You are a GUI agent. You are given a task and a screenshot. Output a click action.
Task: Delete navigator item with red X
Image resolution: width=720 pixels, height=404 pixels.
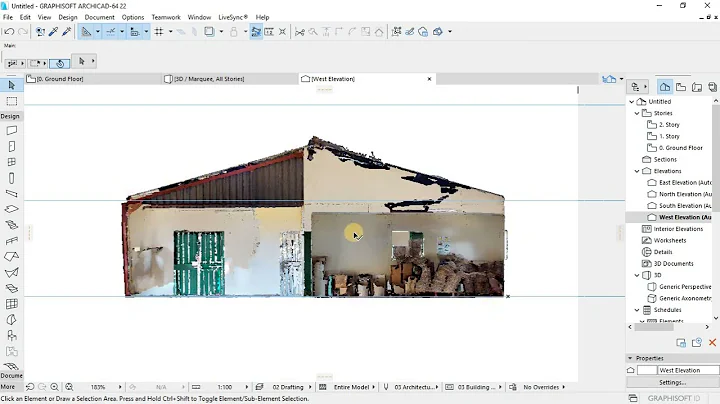pos(712,342)
